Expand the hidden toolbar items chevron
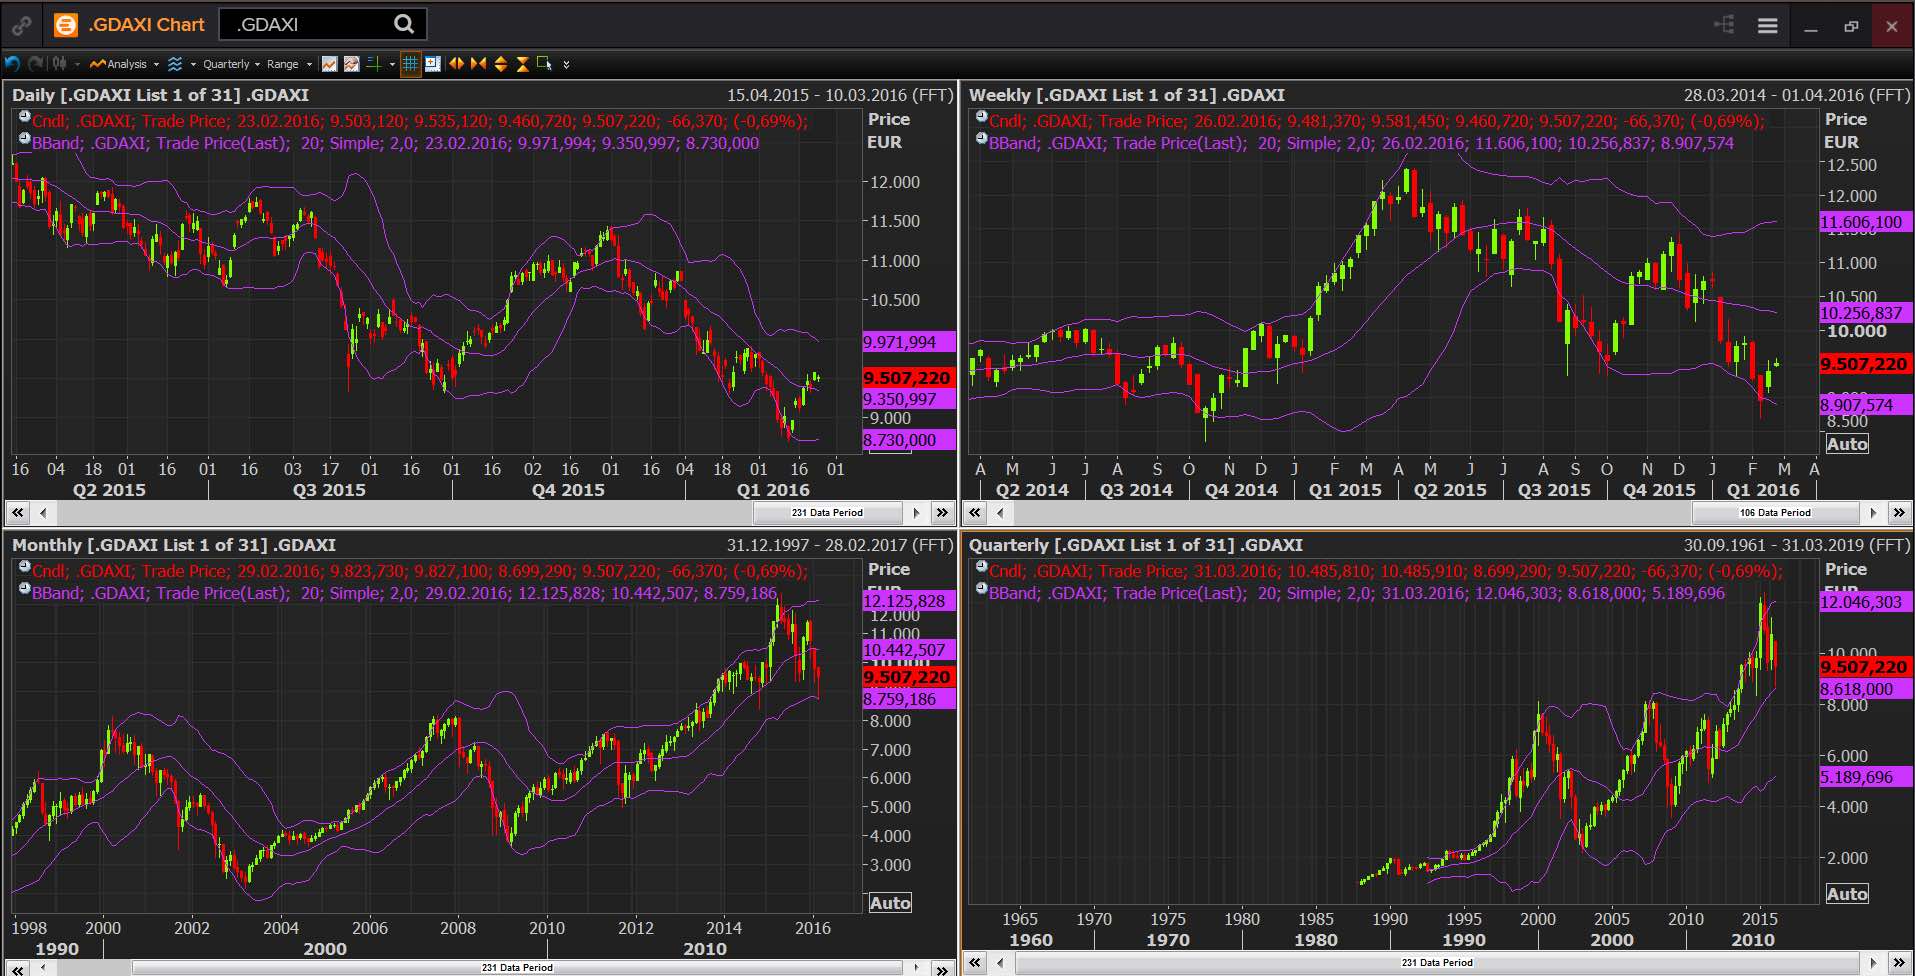The height and width of the screenshot is (976, 1915). click(565, 64)
